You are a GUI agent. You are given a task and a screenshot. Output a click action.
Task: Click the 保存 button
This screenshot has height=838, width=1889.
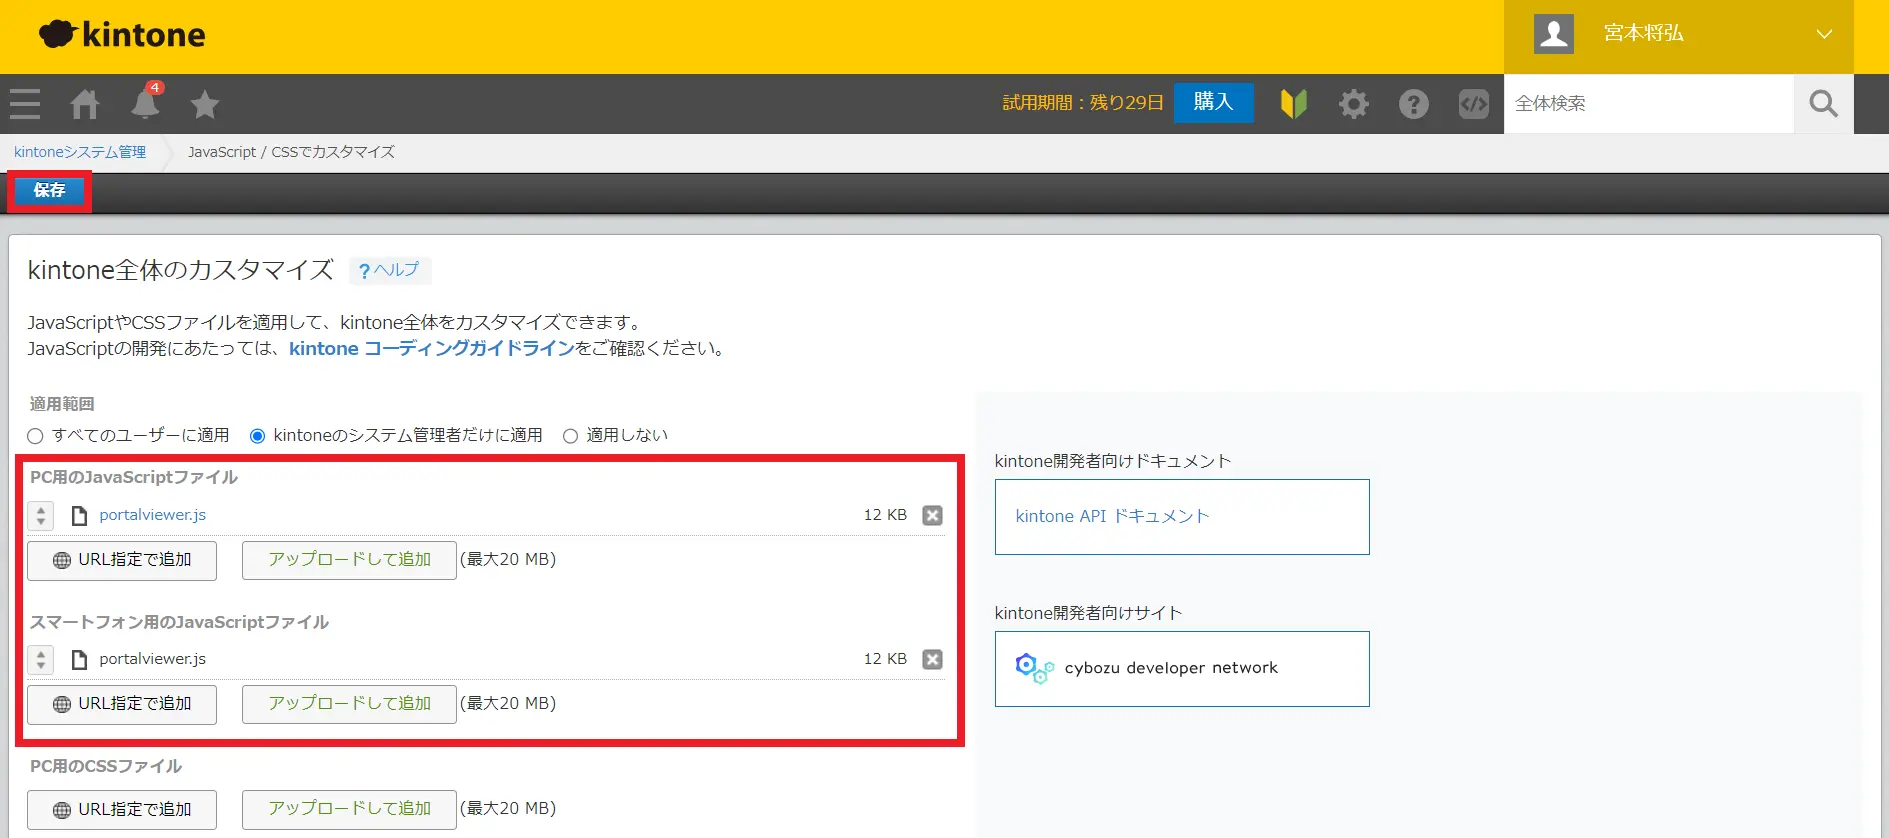[x=49, y=190]
